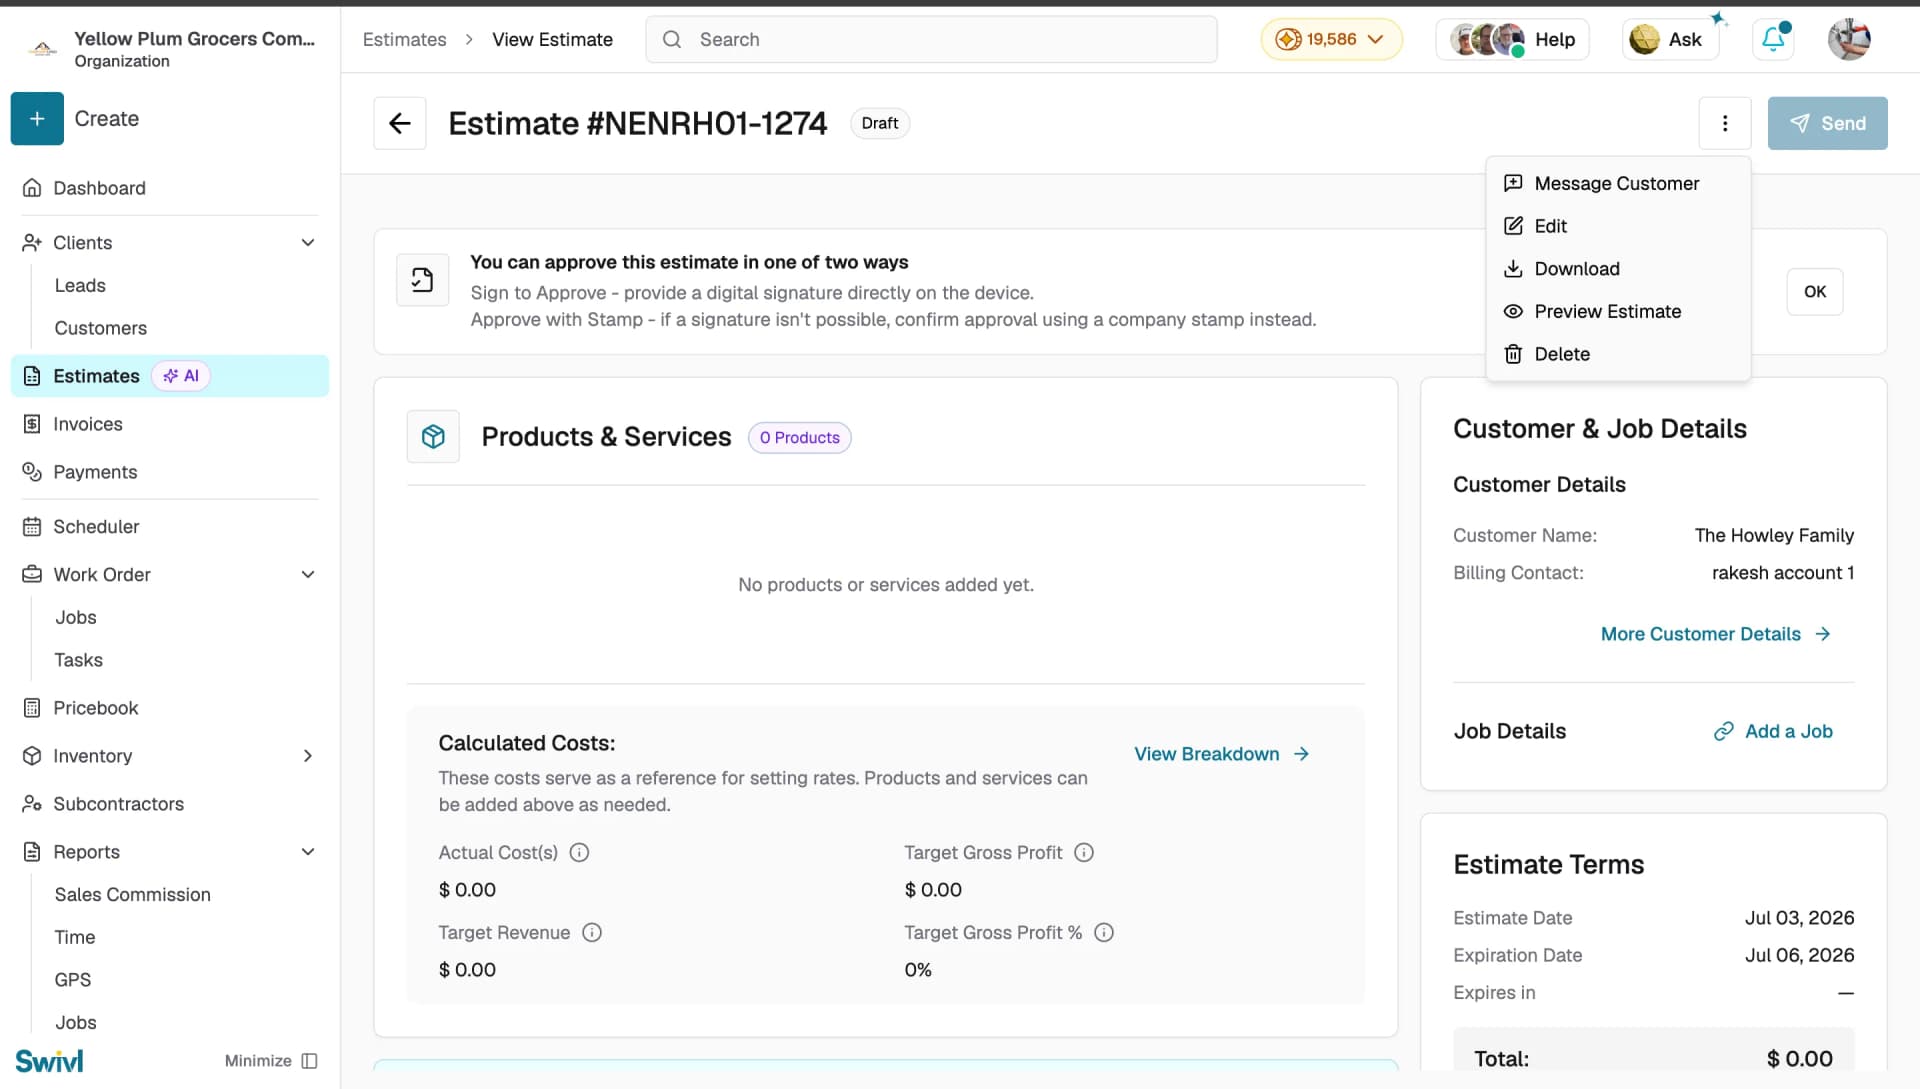Image resolution: width=1920 pixels, height=1089 pixels.
Task: Select Delete from the options menu
Action: tap(1617, 354)
